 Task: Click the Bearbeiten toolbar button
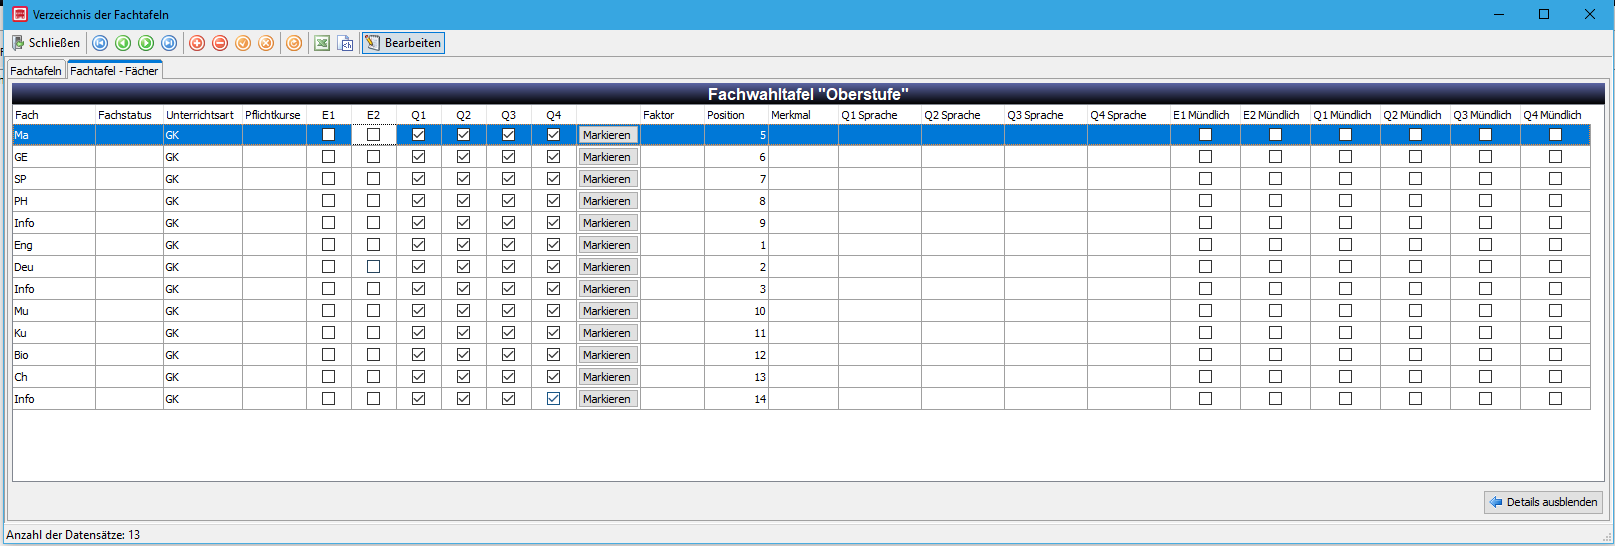(x=402, y=43)
